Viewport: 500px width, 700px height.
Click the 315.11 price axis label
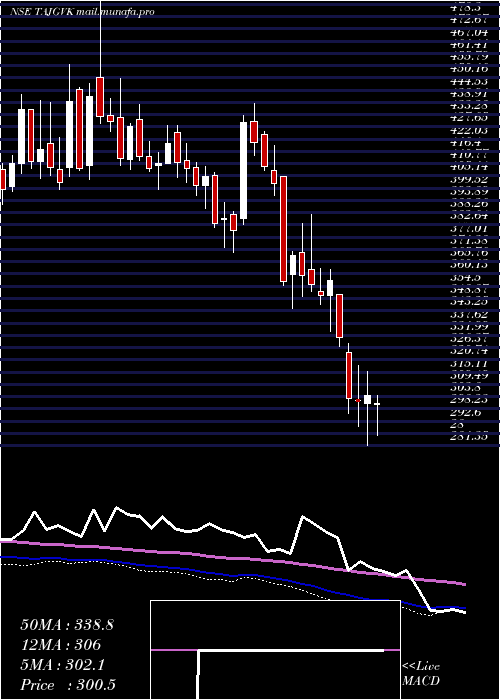click(x=469, y=364)
